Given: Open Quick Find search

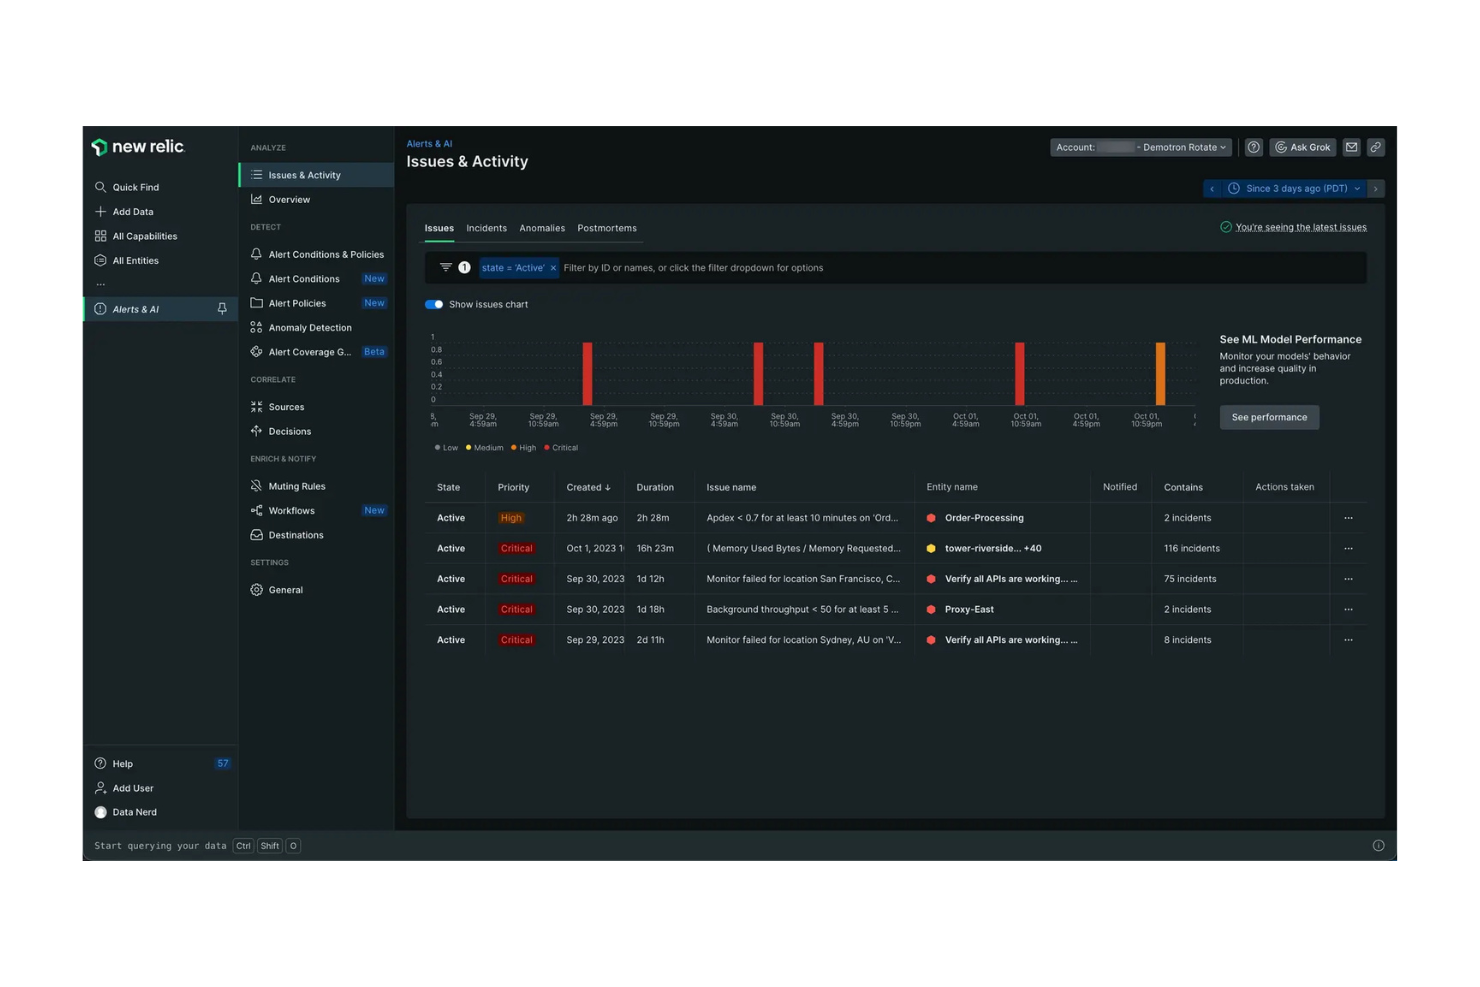Looking at the screenshot, I should click(101, 187).
